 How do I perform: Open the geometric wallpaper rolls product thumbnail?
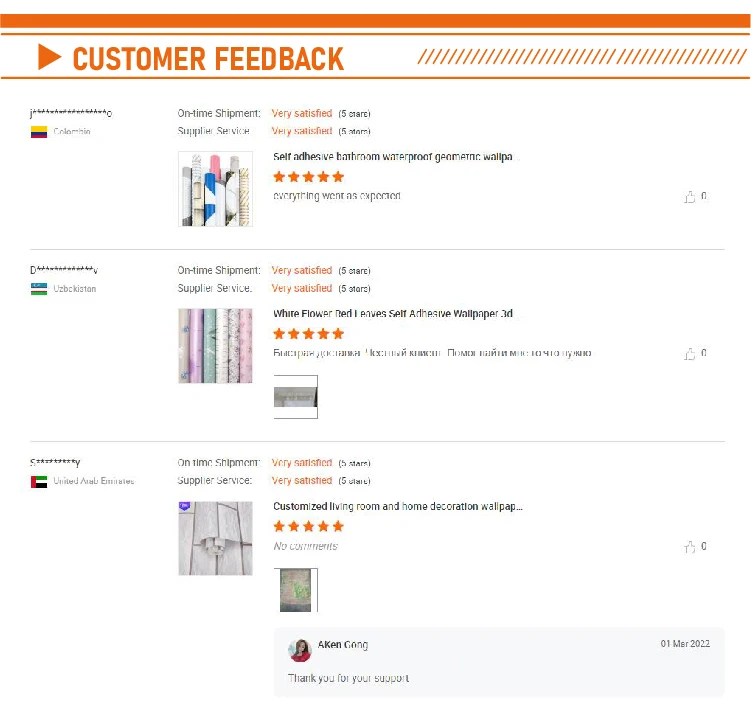pyautogui.click(x=216, y=189)
